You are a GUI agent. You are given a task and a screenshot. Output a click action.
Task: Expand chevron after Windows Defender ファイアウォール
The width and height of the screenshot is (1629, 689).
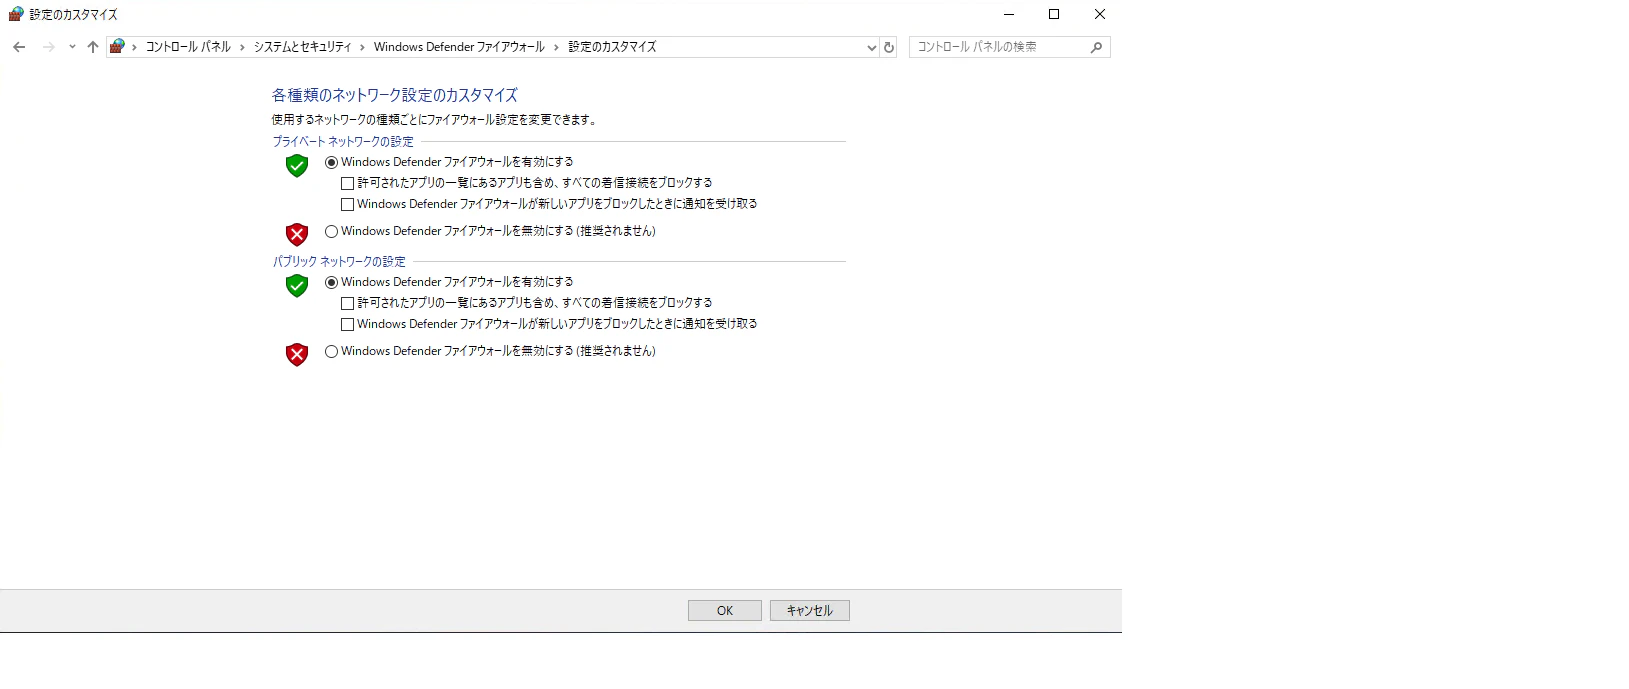point(557,47)
